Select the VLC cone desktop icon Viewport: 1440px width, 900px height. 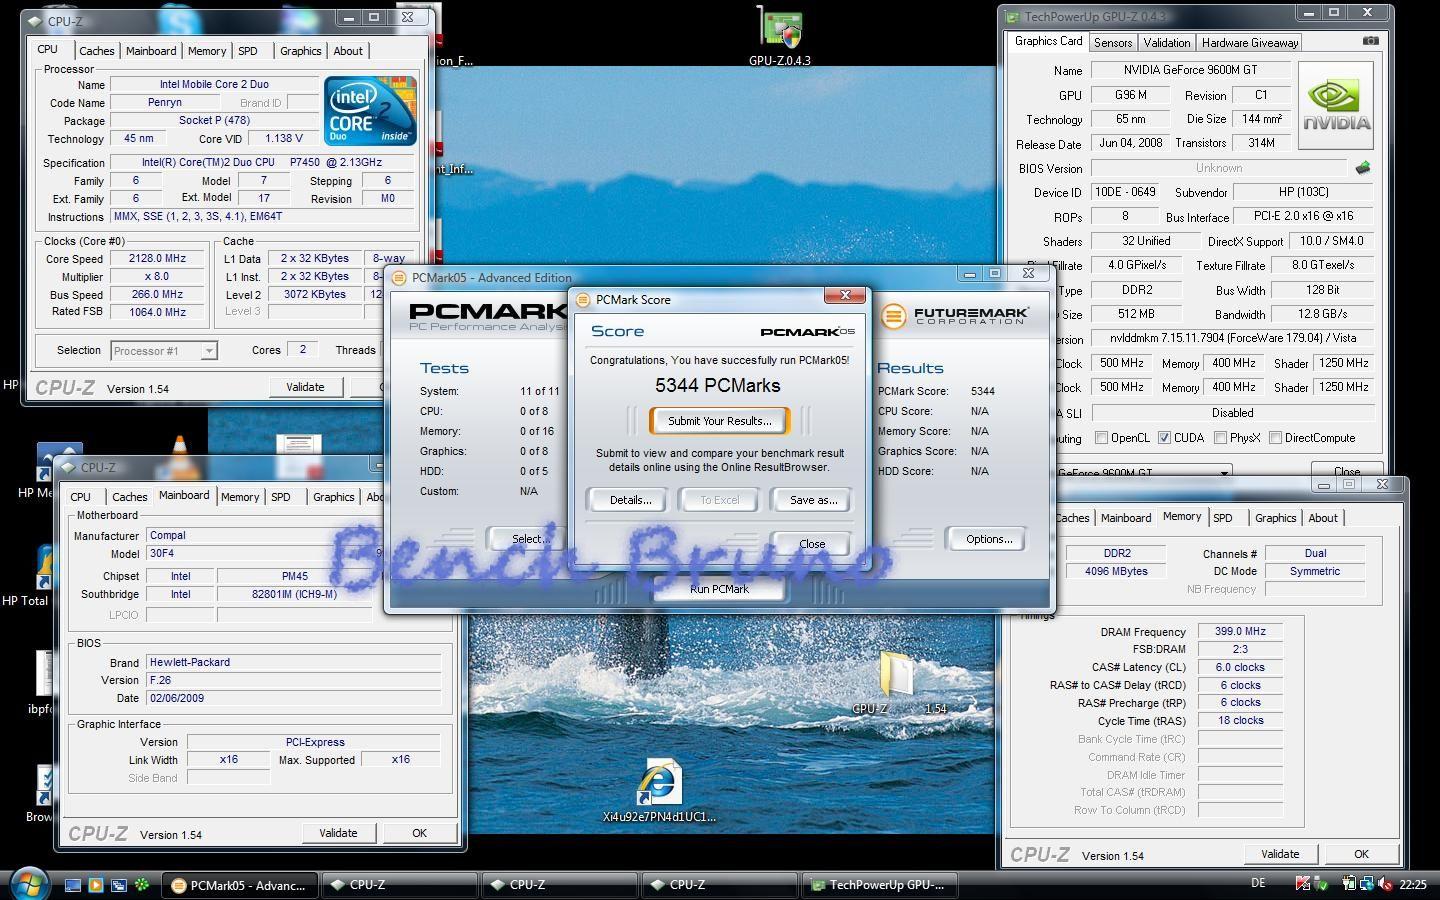tap(179, 452)
